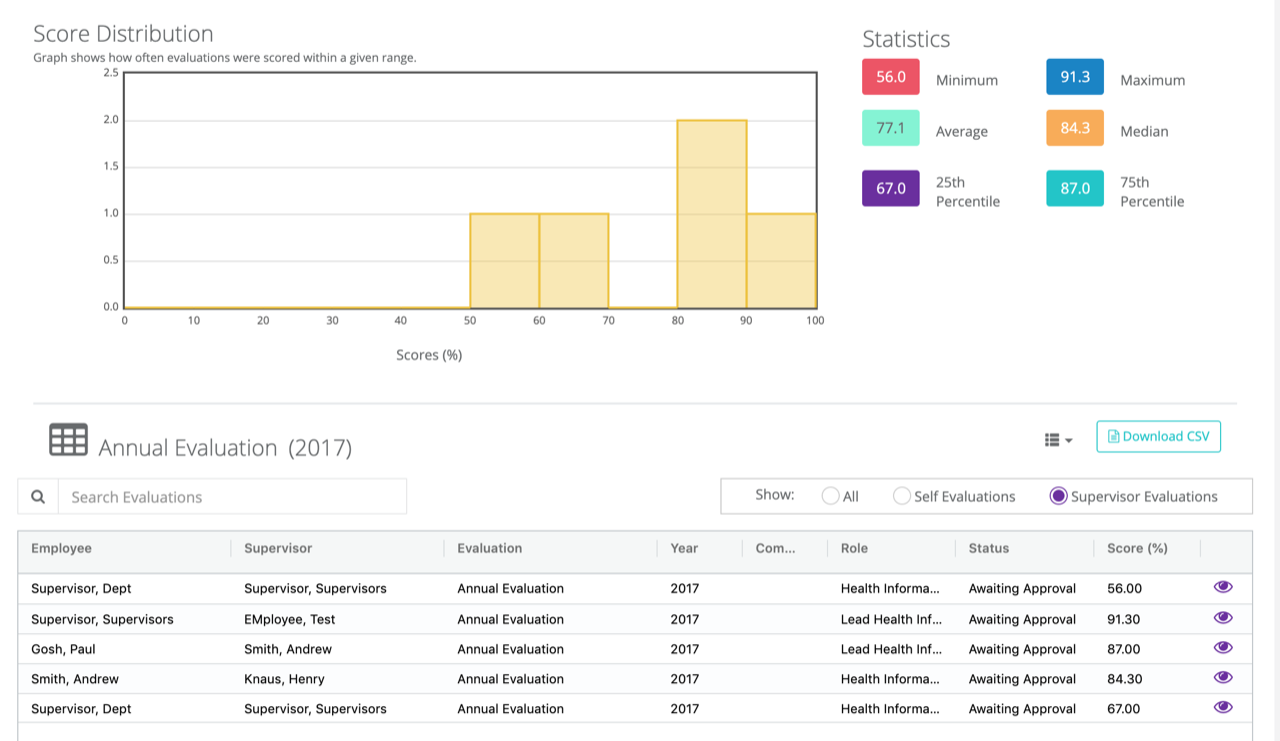
Task: Click the table grid icon beside Annual Evaluation
Action: pyautogui.click(x=68, y=440)
